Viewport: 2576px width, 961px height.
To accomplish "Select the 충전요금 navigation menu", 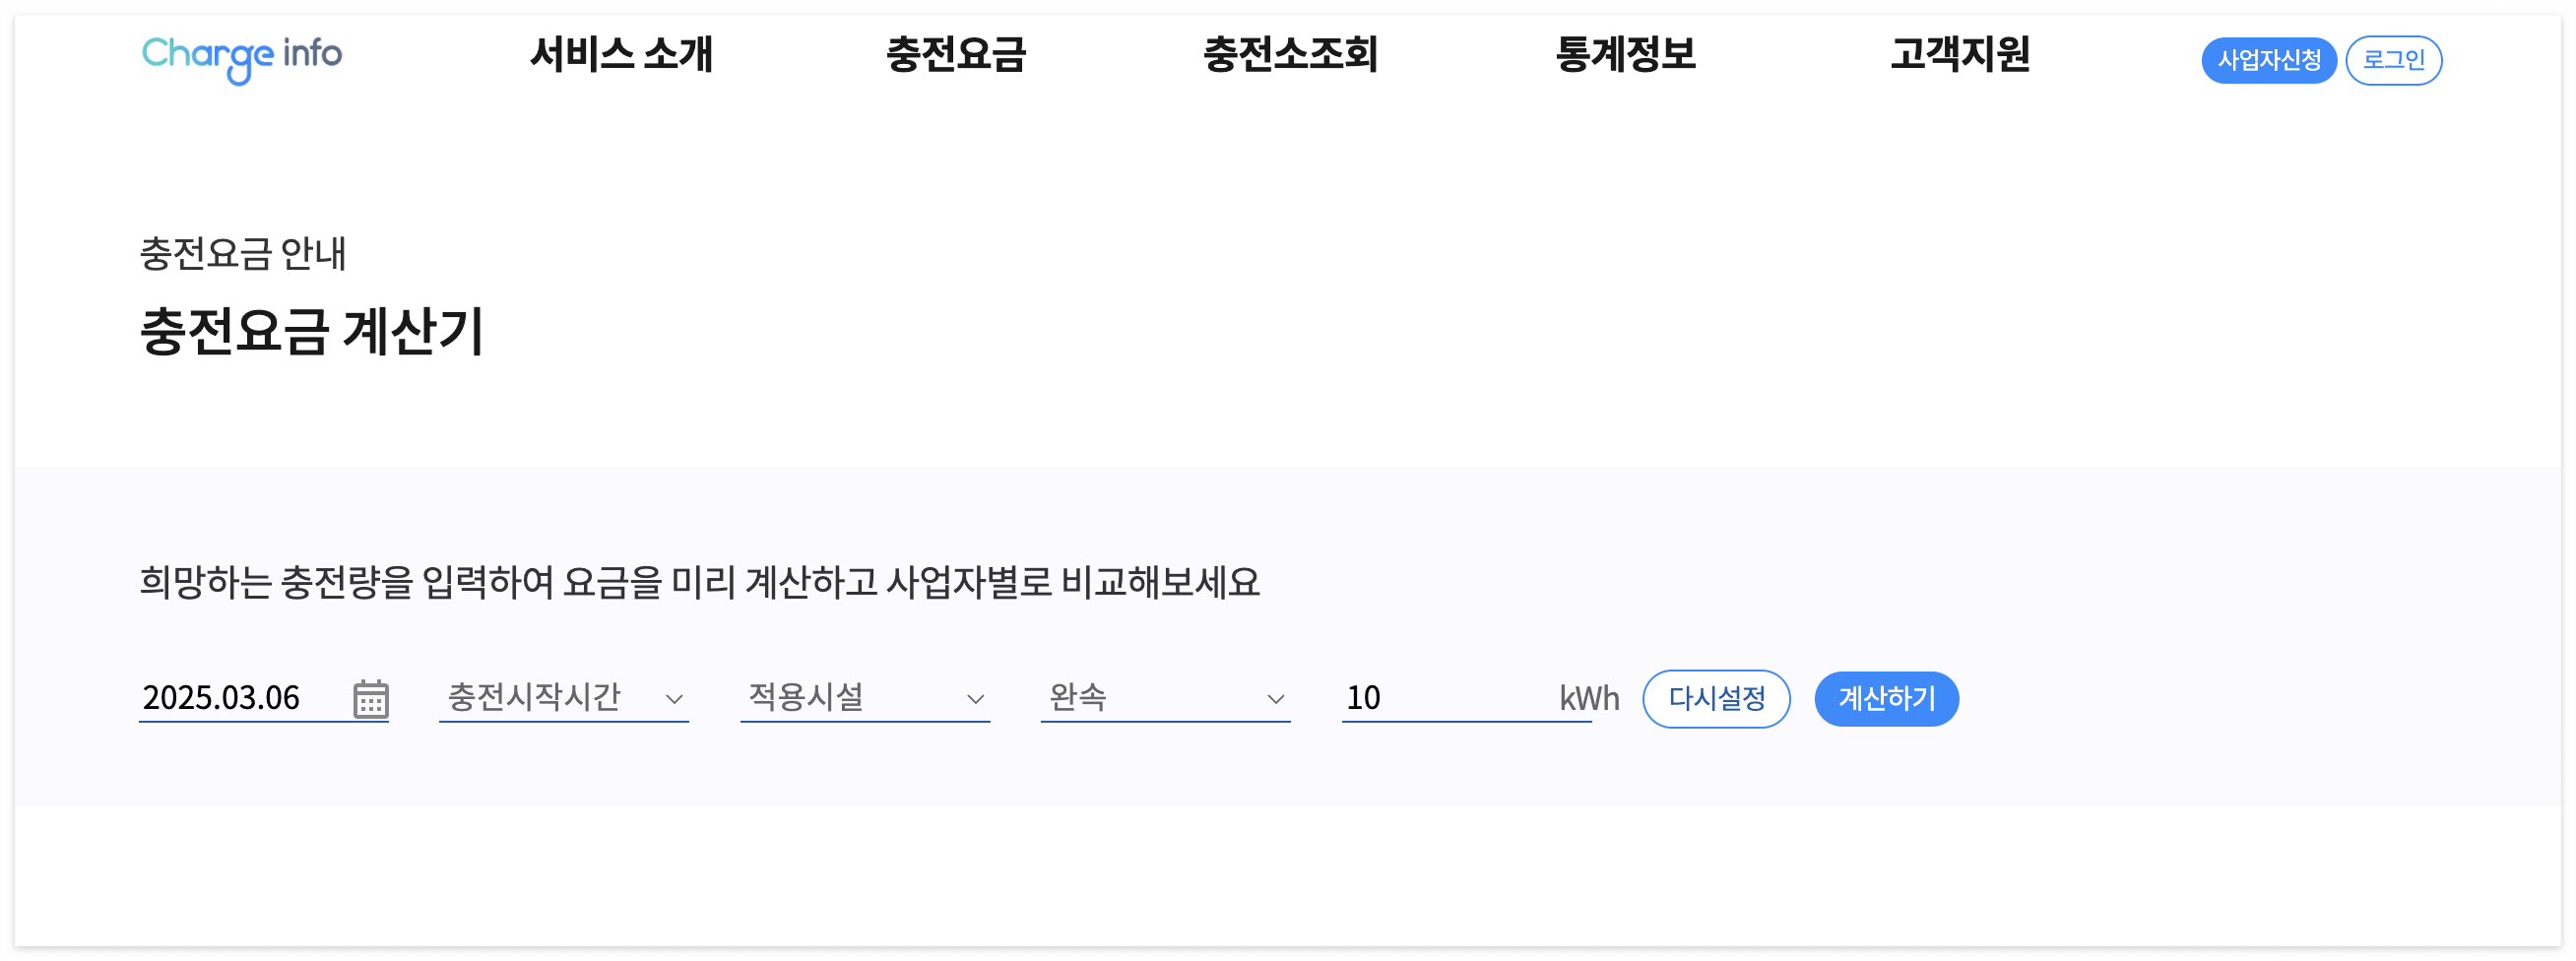I will (957, 57).
